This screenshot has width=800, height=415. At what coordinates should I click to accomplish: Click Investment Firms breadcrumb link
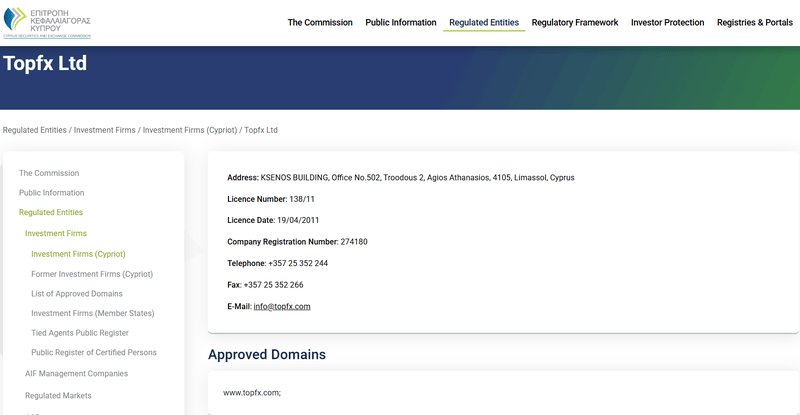pyautogui.click(x=105, y=130)
